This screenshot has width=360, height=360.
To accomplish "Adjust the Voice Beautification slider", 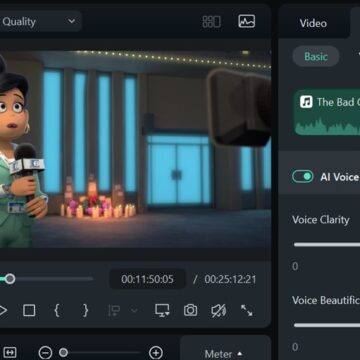I will [x=327, y=325].
